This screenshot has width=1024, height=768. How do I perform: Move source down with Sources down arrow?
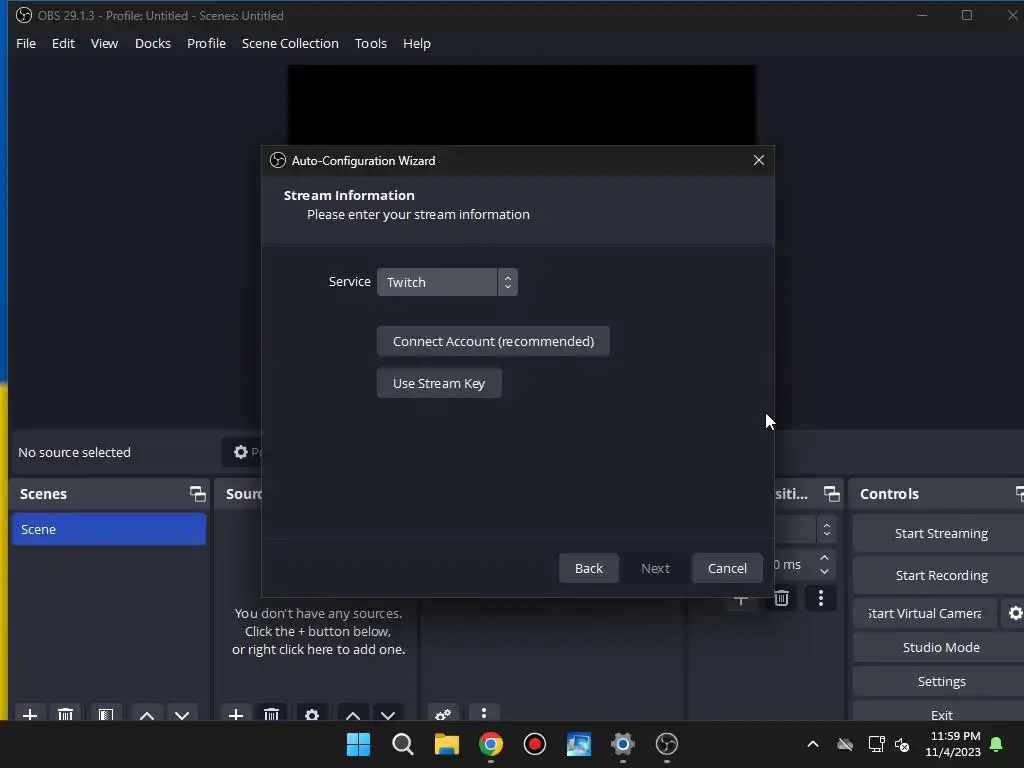388,714
